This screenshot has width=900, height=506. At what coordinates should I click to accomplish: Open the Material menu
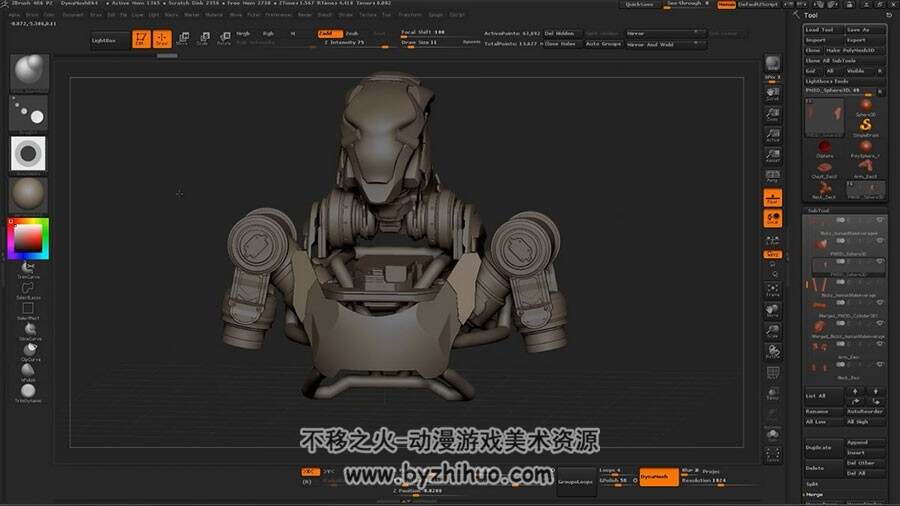[x=214, y=15]
